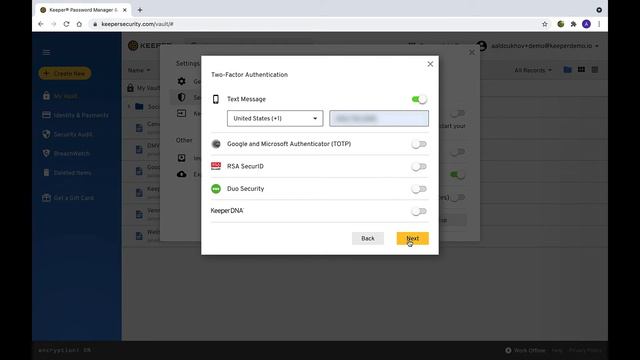Click the Security shield icon in Settings dialog
This screenshot has height=360, width=640.
[182, 97]
